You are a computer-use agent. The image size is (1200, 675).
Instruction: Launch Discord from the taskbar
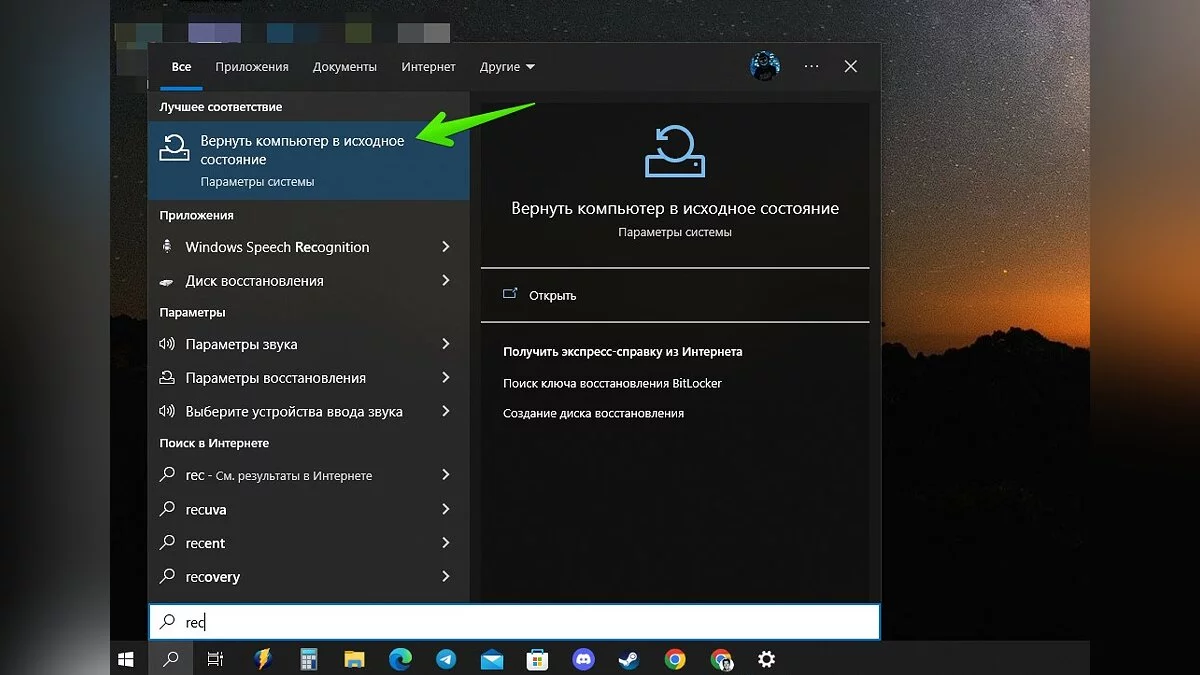pyautogui.click(x=583, y=659)
